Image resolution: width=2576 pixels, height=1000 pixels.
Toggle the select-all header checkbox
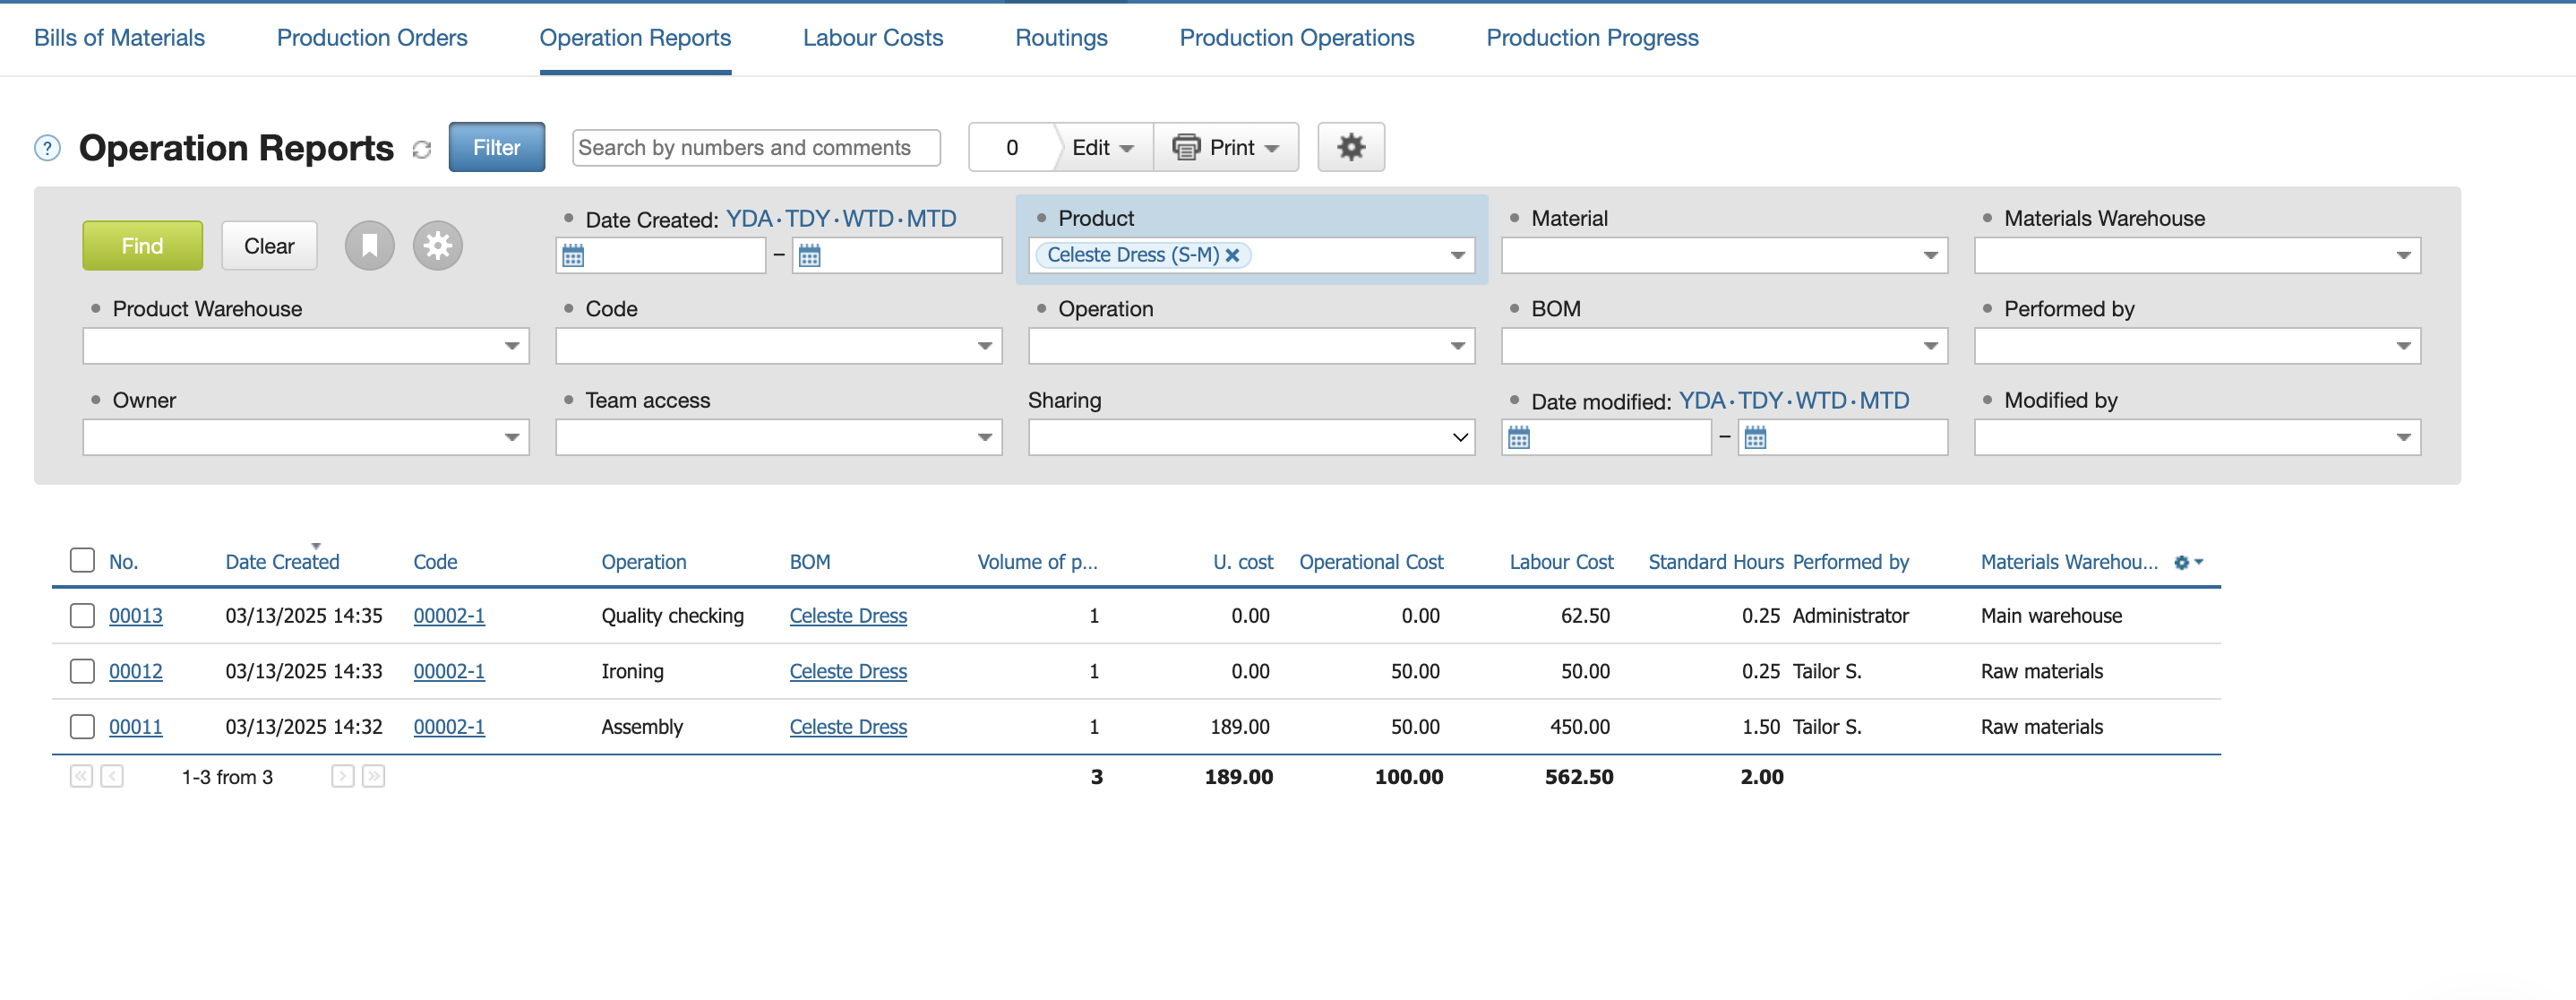(x=82, y=560)
